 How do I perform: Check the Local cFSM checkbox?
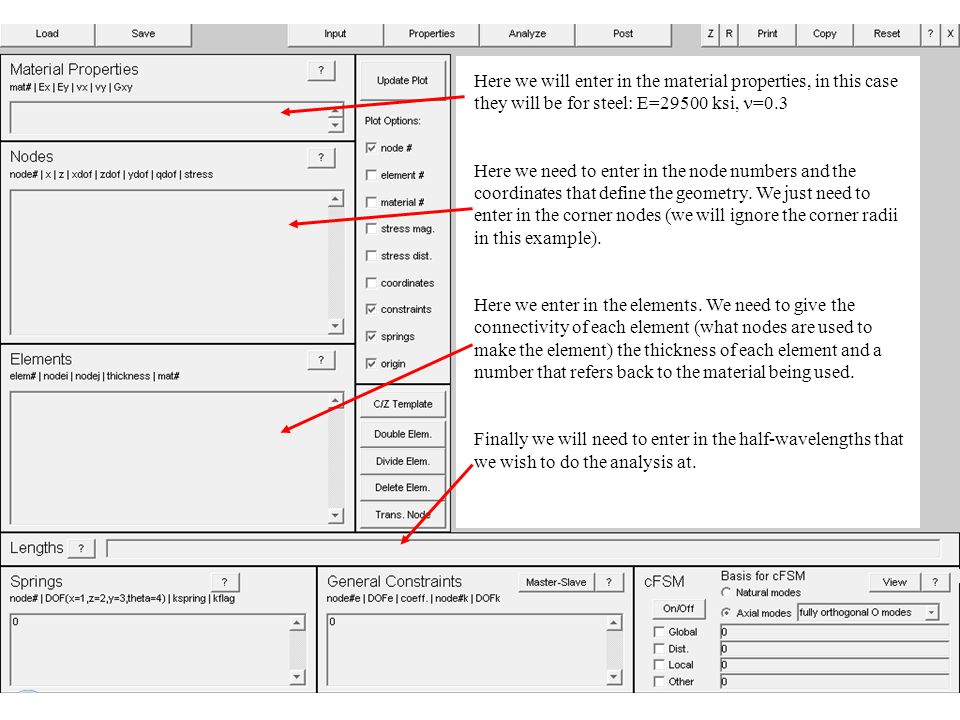pos(659,665)
